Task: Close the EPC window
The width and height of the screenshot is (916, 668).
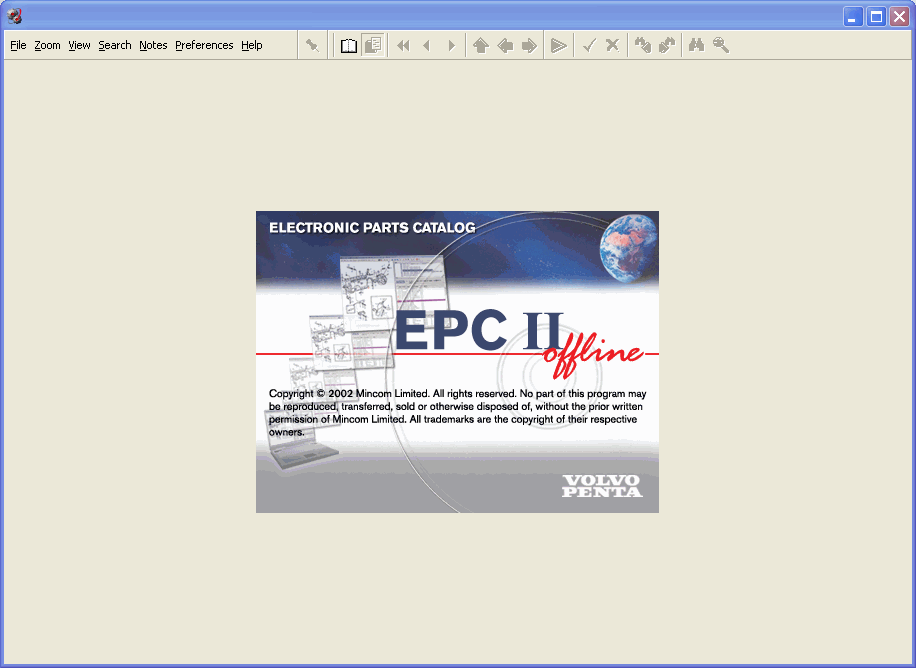Action: (x=900, y=17)
